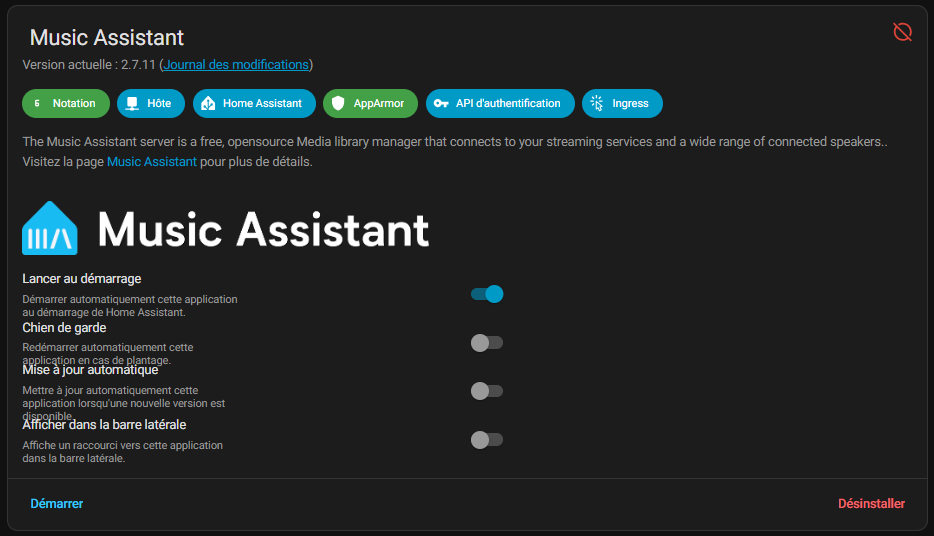Click the Music Assistant title heading

107,38
